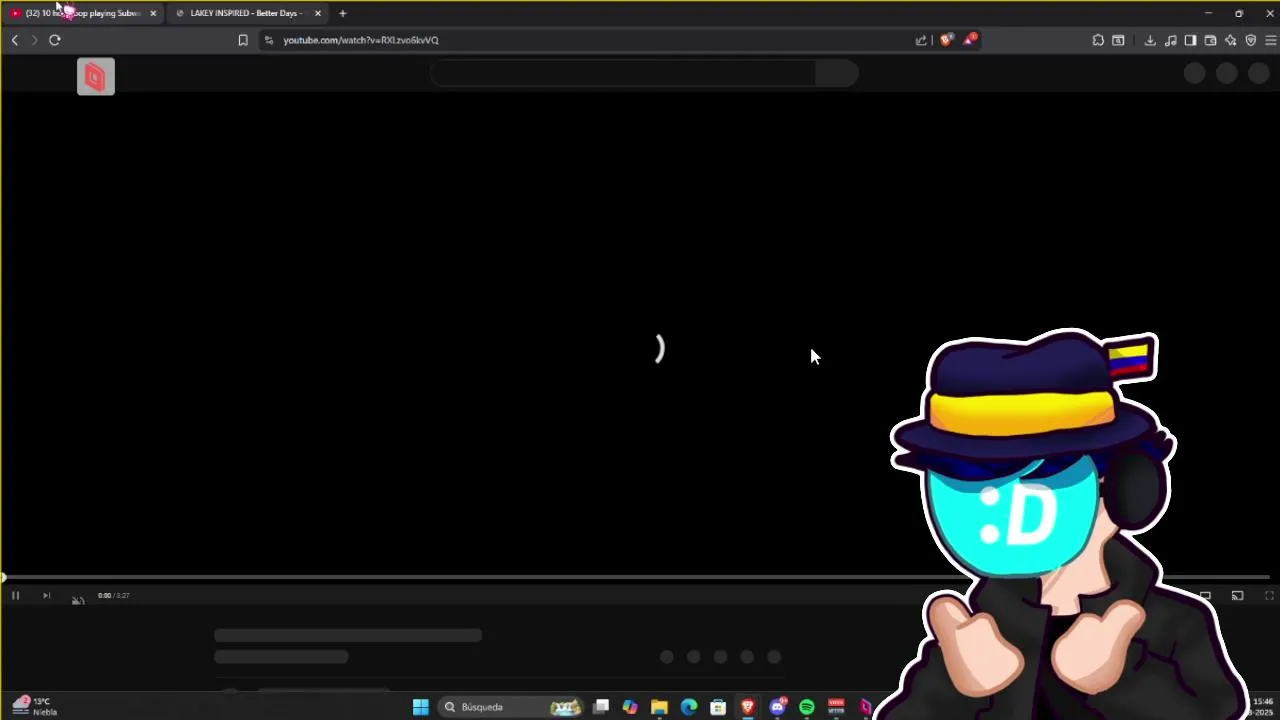This screenshot has width=1280, height=720.
Task: Open the Windows Start menu
Action: (x=421, y=707)
